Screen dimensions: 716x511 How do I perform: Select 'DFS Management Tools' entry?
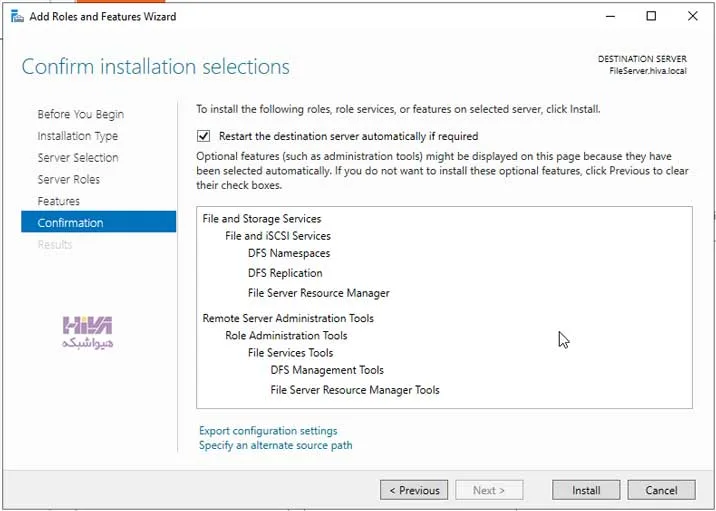point(327,370)
